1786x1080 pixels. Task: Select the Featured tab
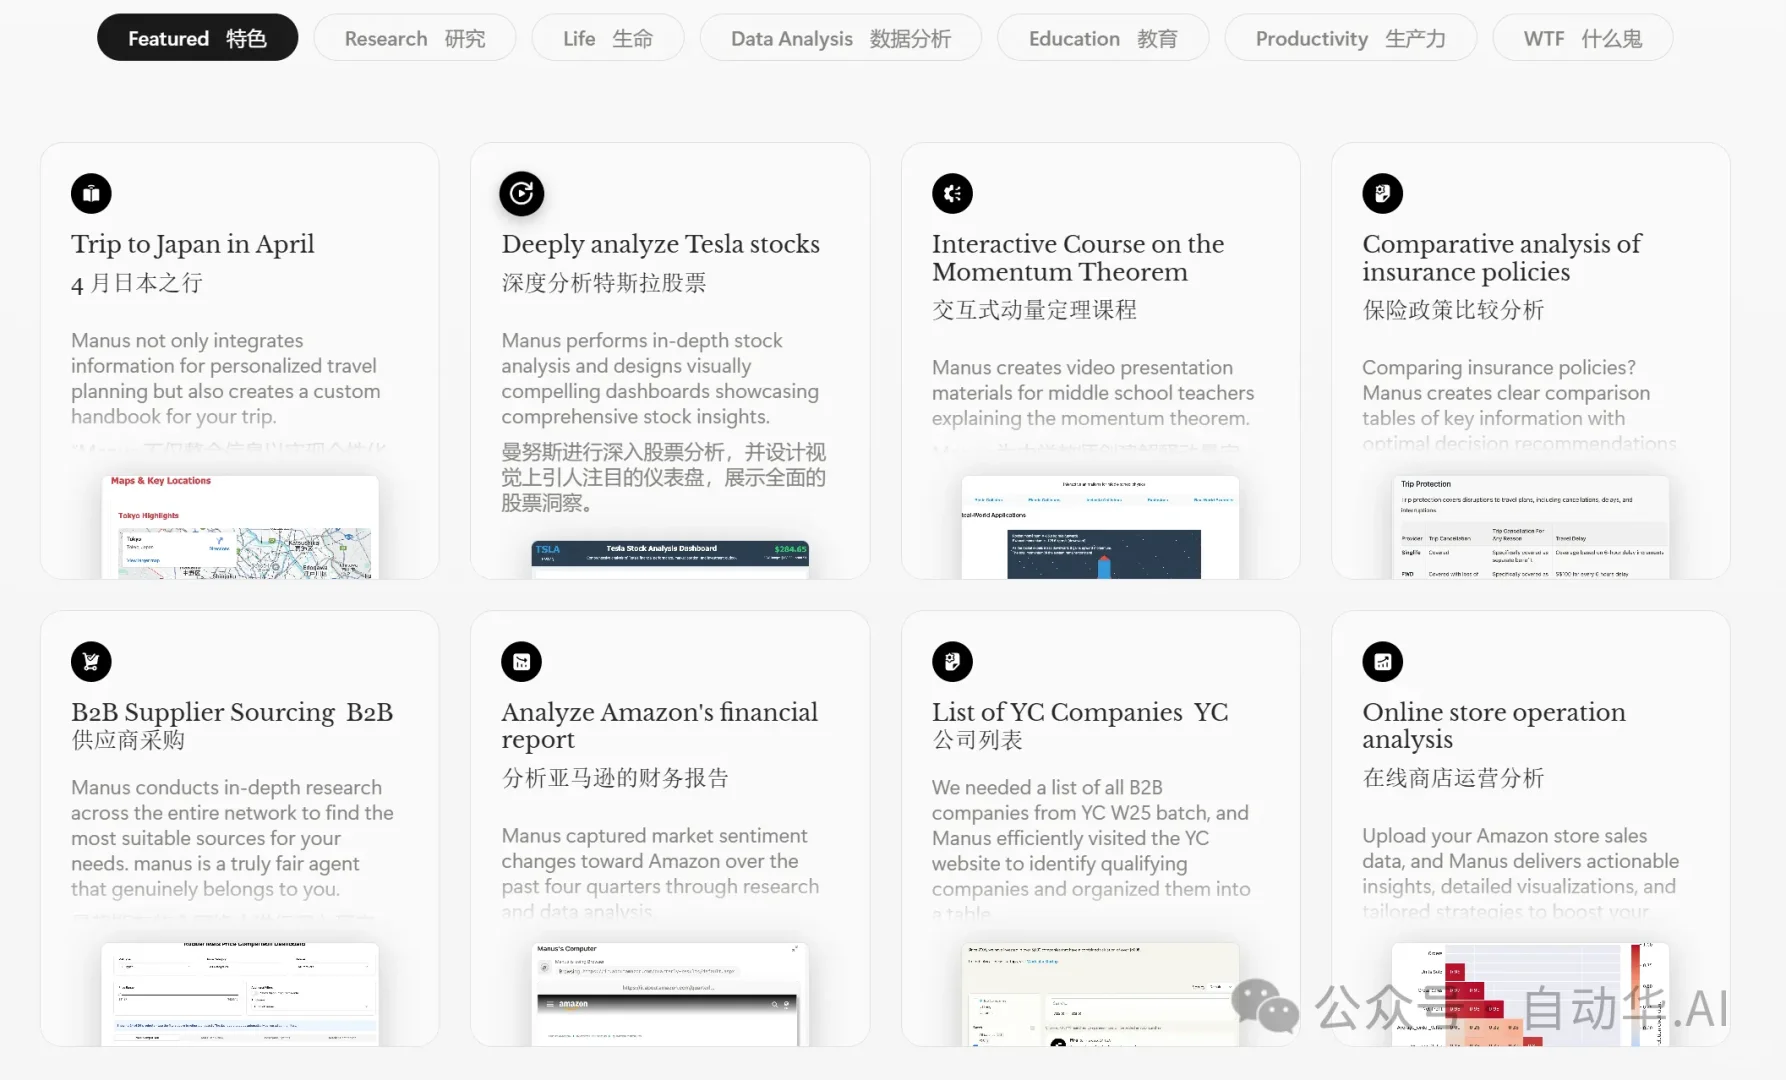[197, 38]
